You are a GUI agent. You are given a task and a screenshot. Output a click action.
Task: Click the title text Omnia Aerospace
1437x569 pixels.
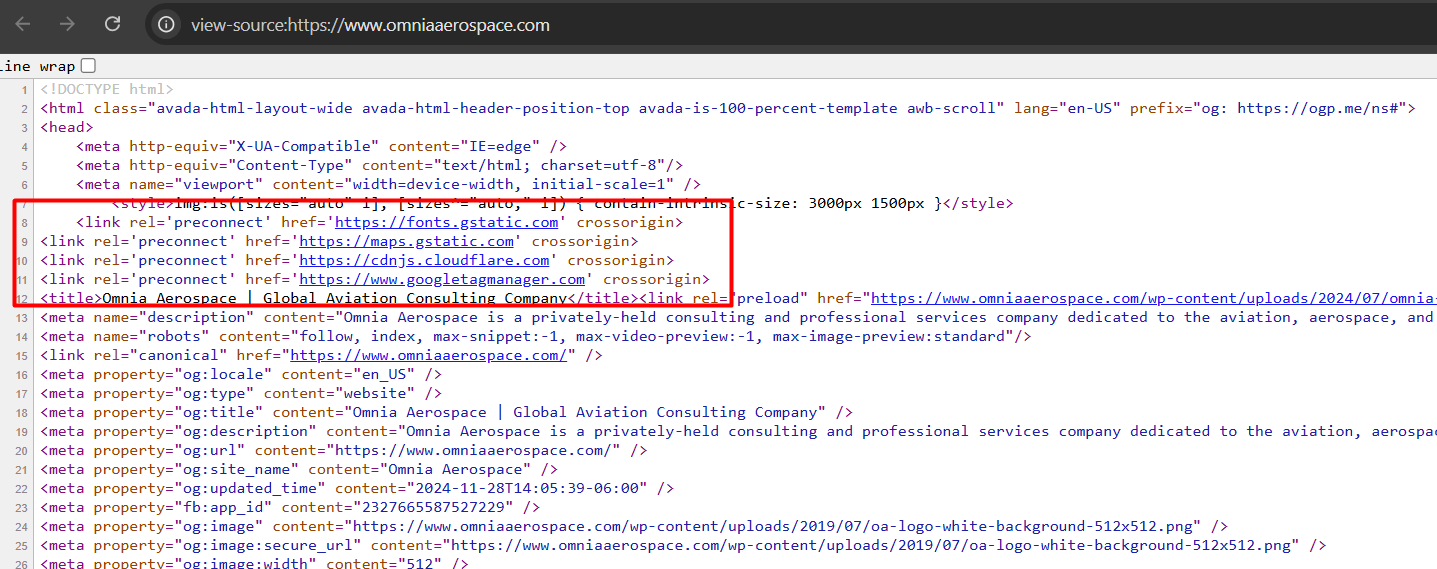coord(334,298)
